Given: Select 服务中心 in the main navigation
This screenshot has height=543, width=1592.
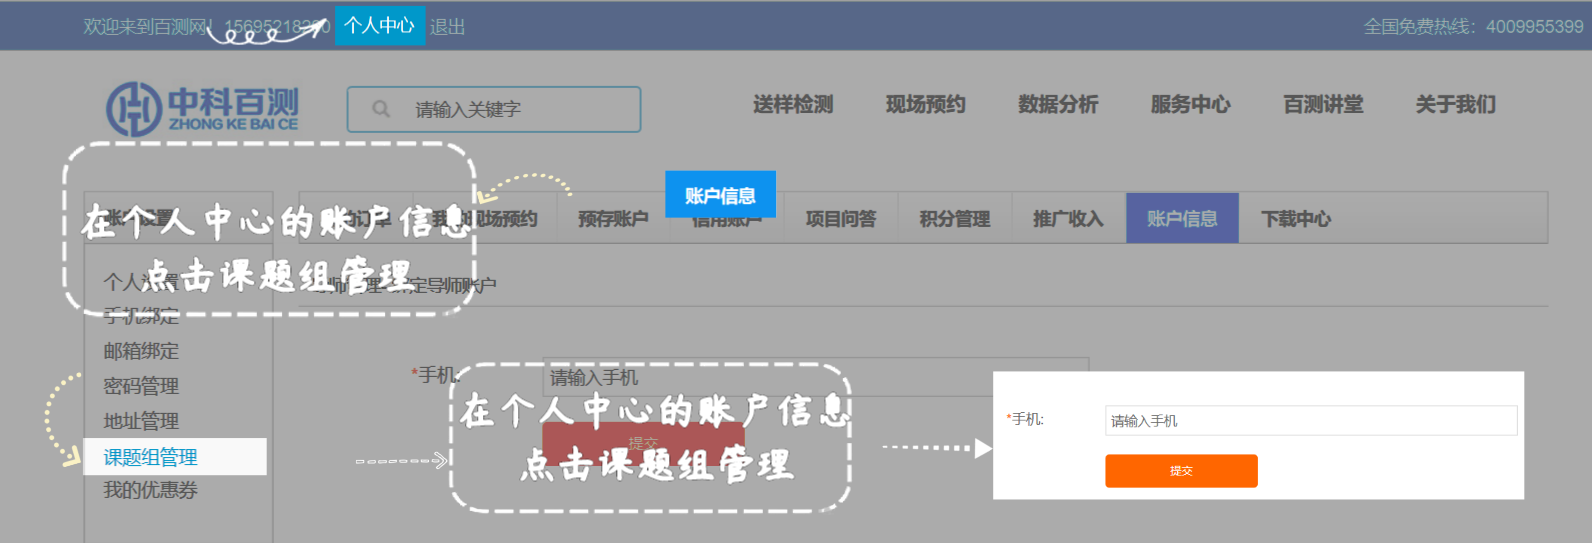Looking at the screenshot, I should [x=1190, y=105].
